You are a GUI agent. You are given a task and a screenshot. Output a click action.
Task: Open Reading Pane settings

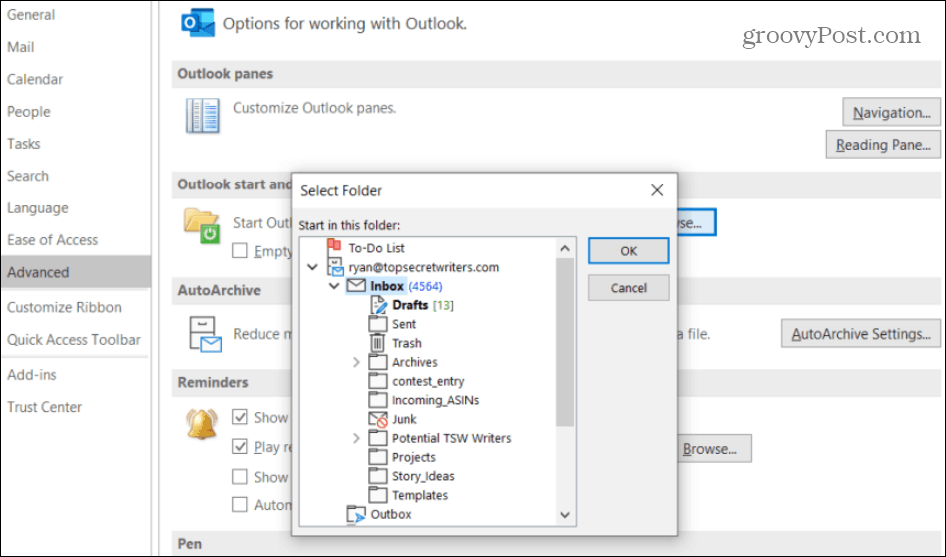883,145
